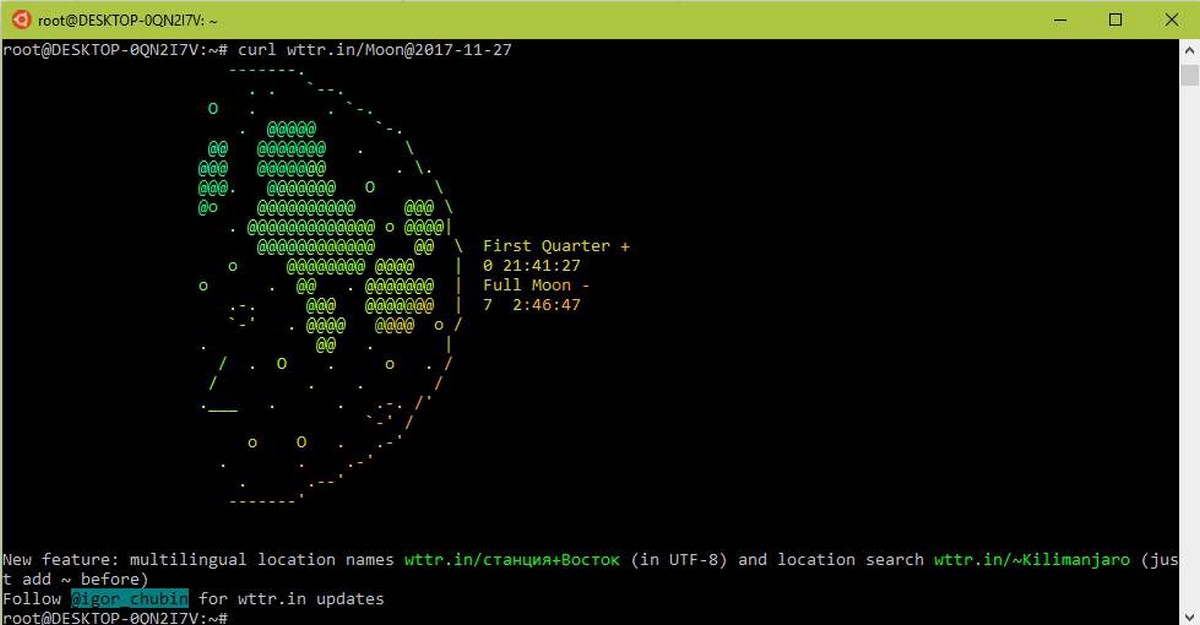The height and width of the screenshot is (625, 1200).
Task: Click the ASCII moon drawing
Action: (330, 285)
